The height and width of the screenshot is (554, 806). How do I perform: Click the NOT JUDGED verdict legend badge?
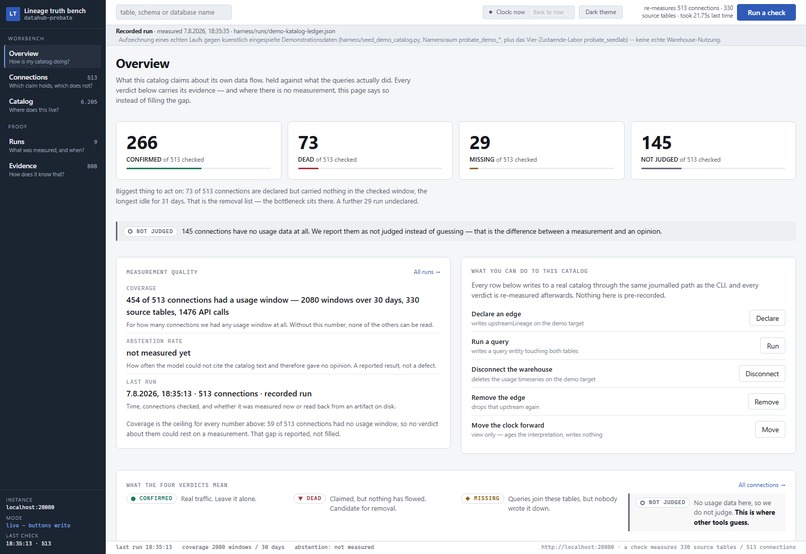(x=663, y=502)
